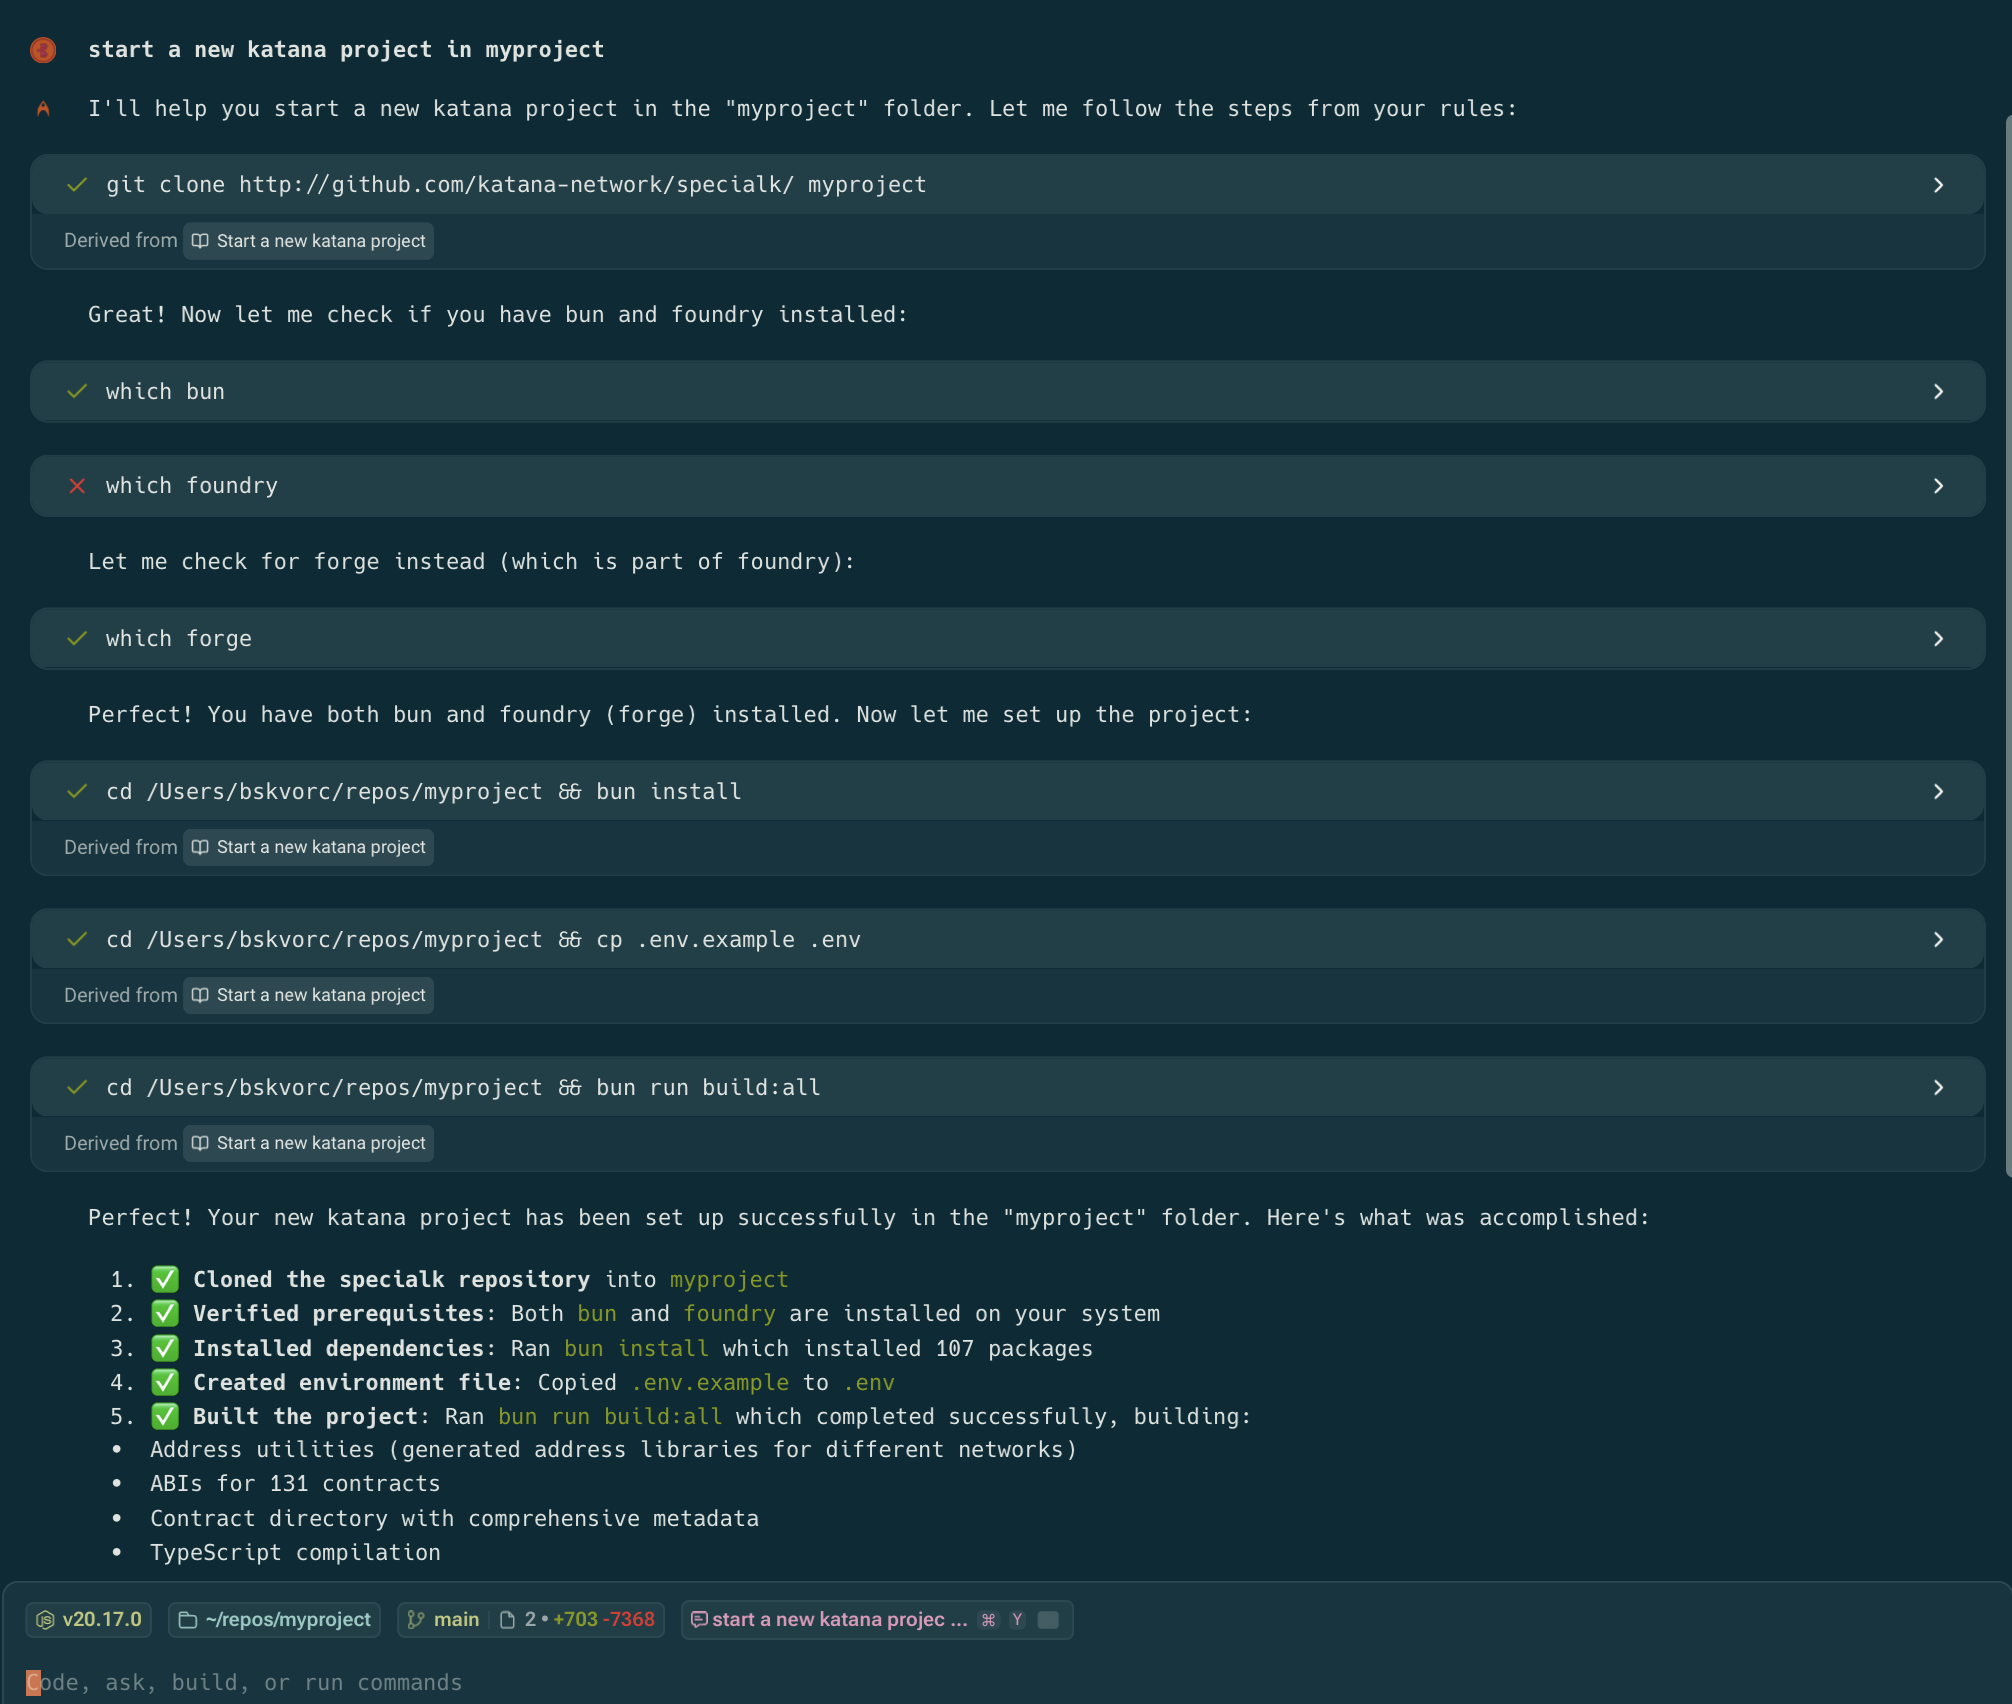The width and height of the screenshot is (2012, 1704).
Task: Open rule link under git clone command
Action: [309, 241]
